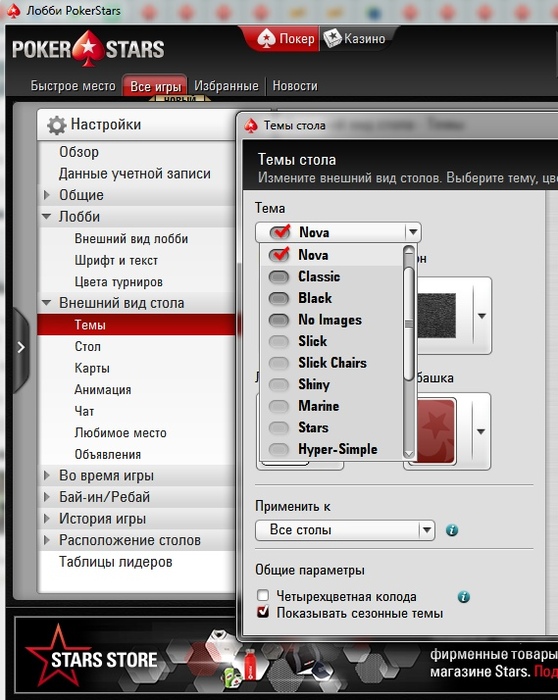Close the Тема dropdown showing Nova
Screen dimensions: 558x700
click(338, 232)
